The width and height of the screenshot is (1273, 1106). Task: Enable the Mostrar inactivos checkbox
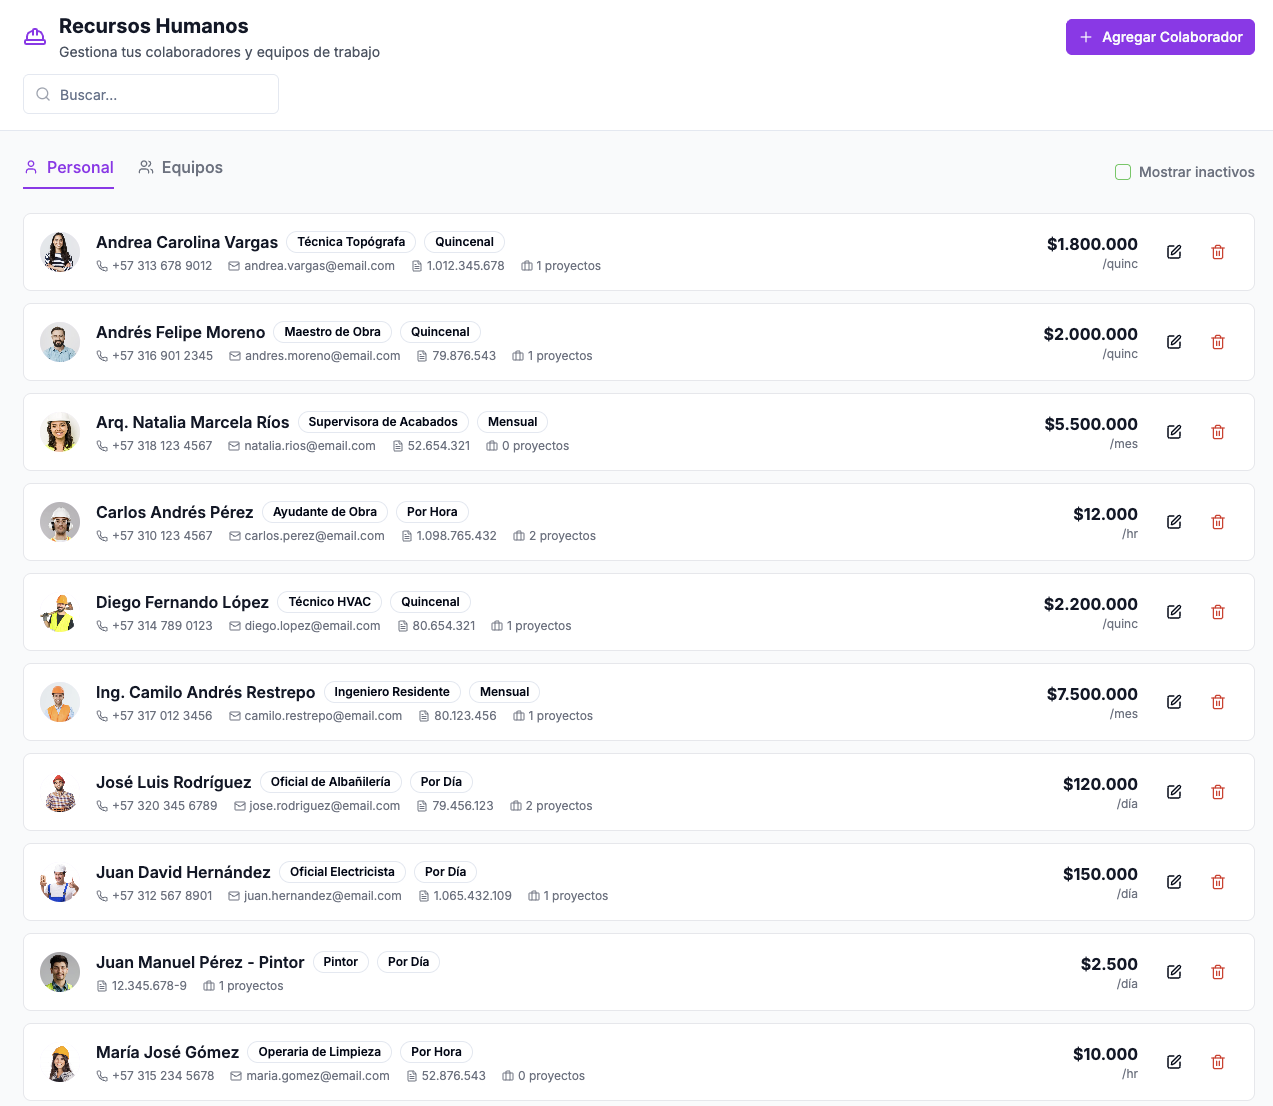(1123, 172)
